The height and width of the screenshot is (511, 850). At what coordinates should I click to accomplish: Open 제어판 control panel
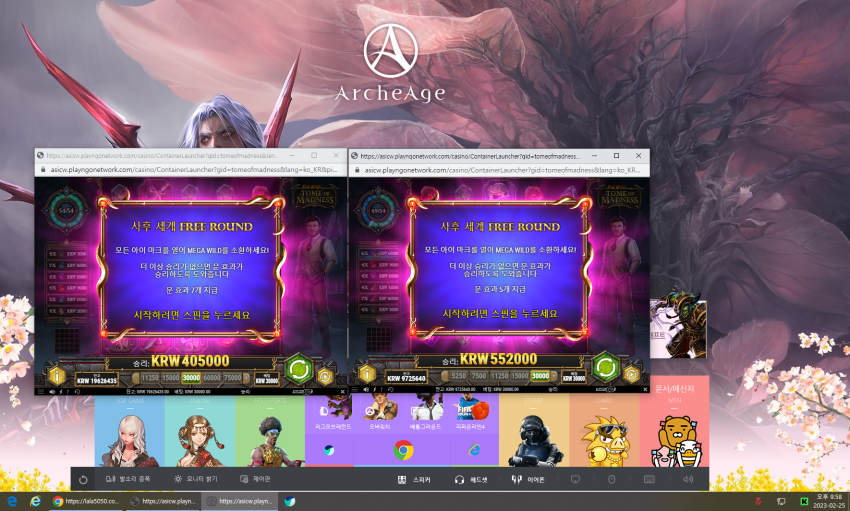(x=255, y=479)
